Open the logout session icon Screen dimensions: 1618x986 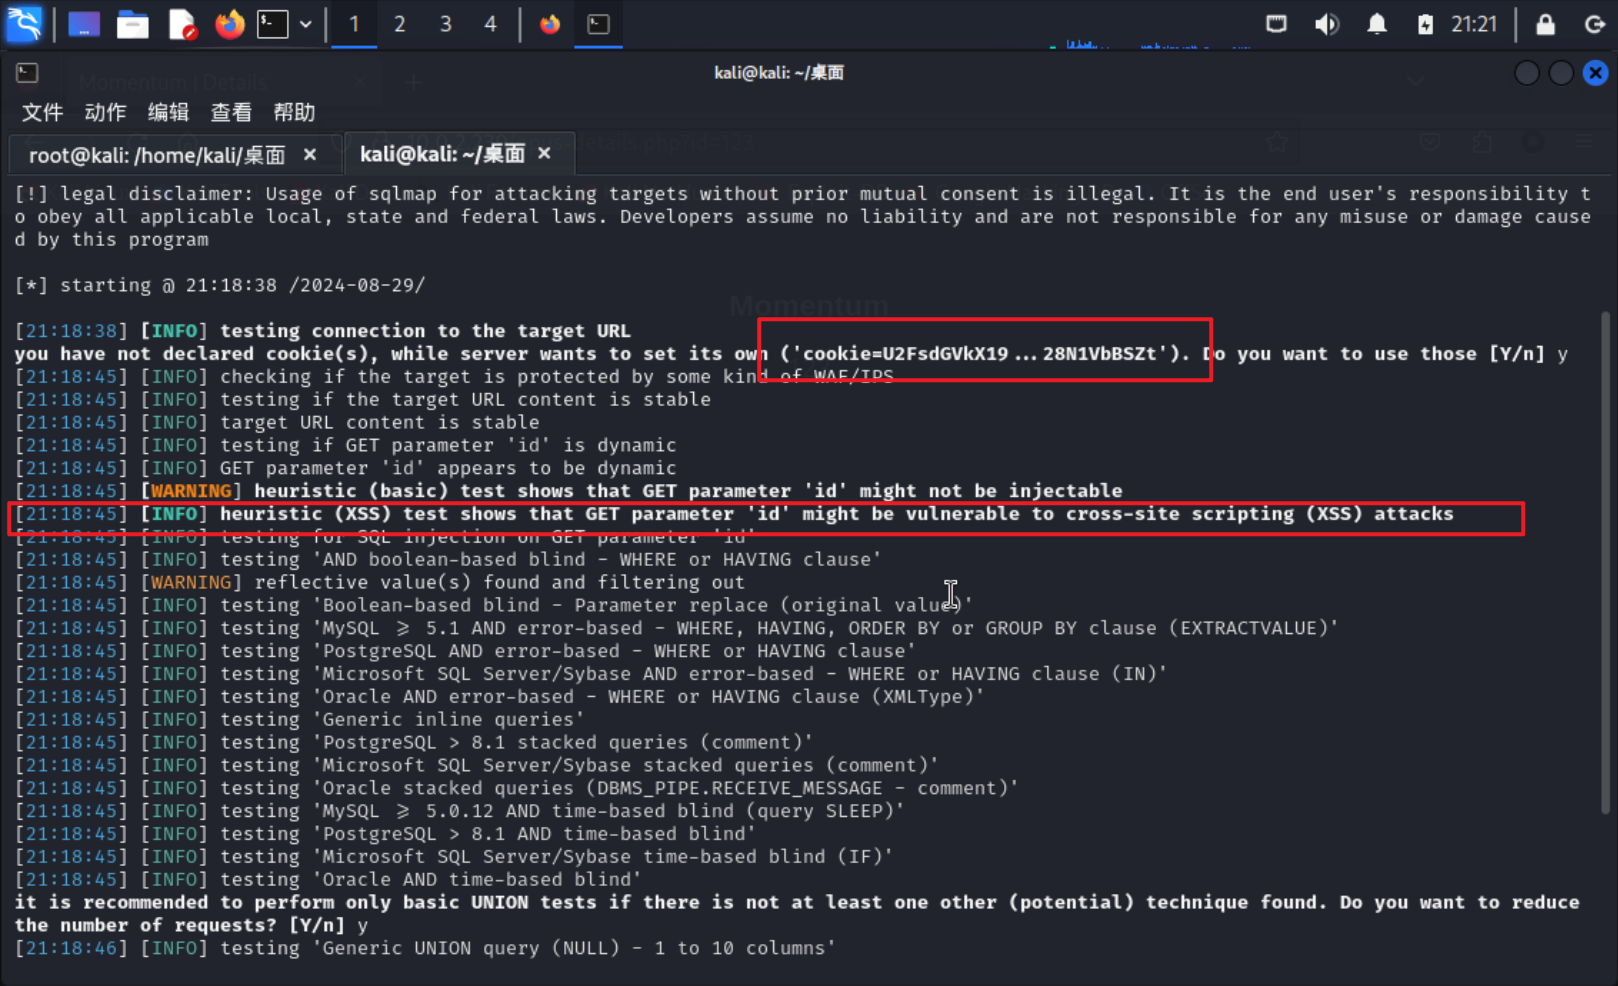pos(1595,24)
